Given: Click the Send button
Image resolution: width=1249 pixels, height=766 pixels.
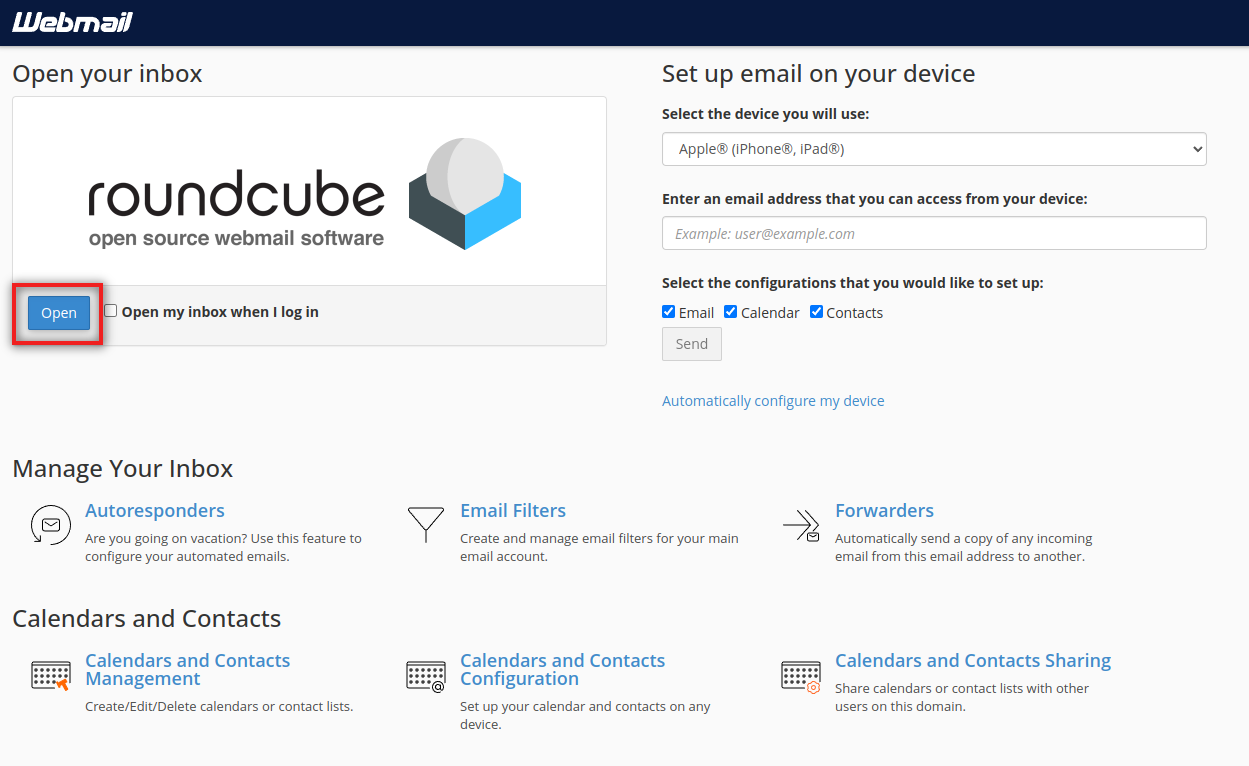Looking at the screenshot, I should point(692,344).
